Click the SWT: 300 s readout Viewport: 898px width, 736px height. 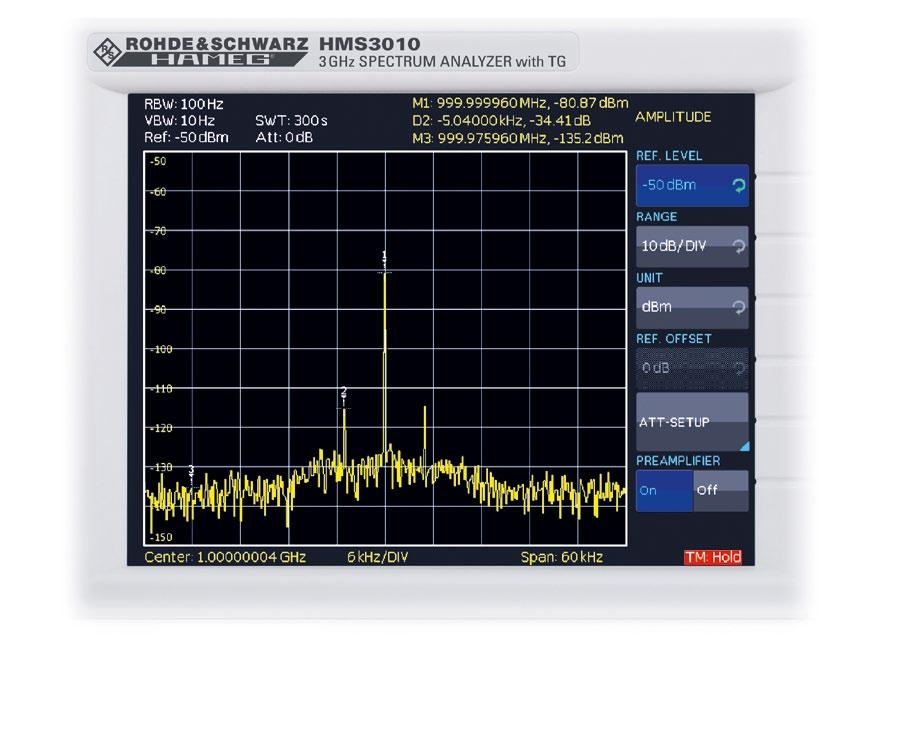click(291, 121)
